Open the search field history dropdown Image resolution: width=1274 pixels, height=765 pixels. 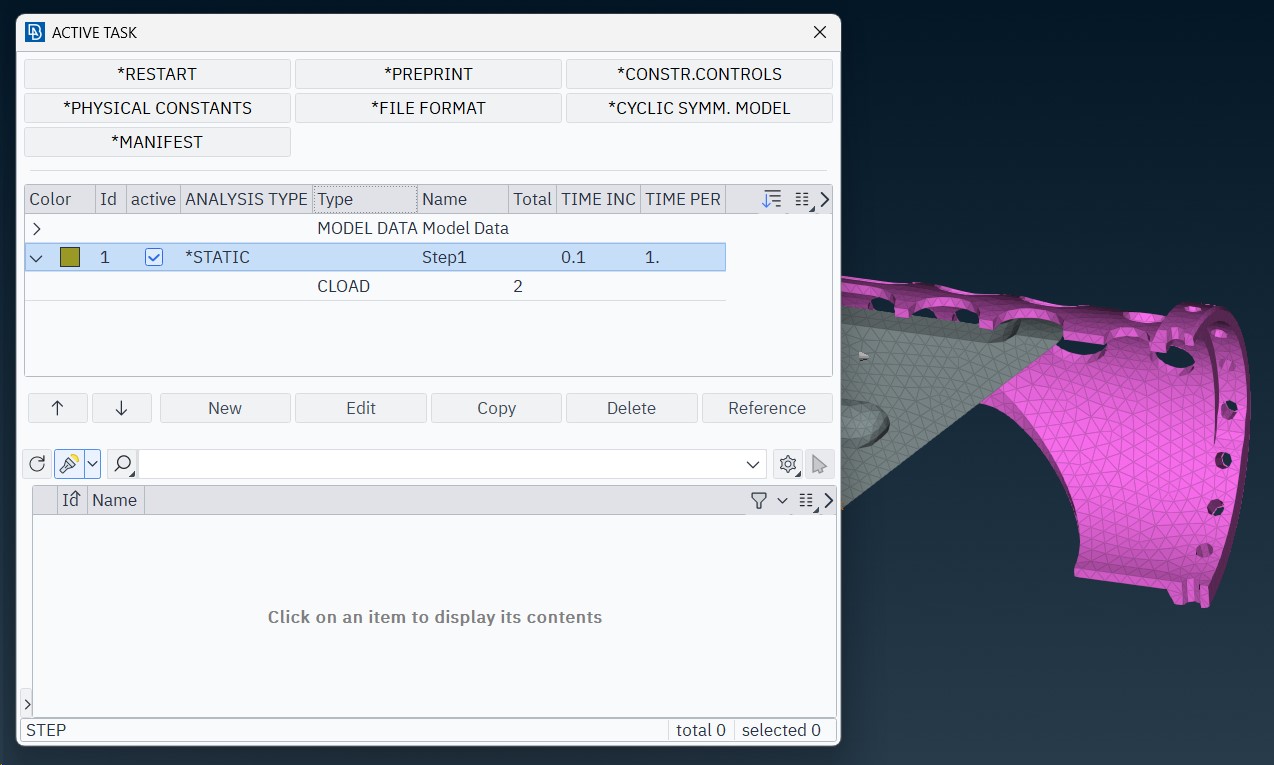[753, 464]
